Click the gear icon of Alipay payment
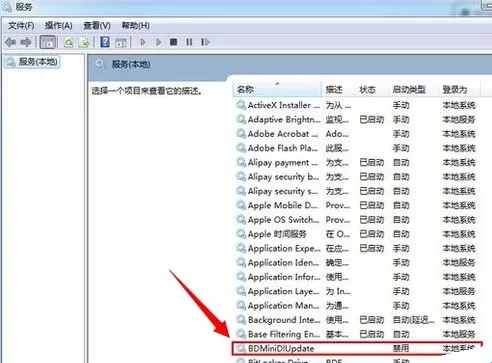 [241, 162]
